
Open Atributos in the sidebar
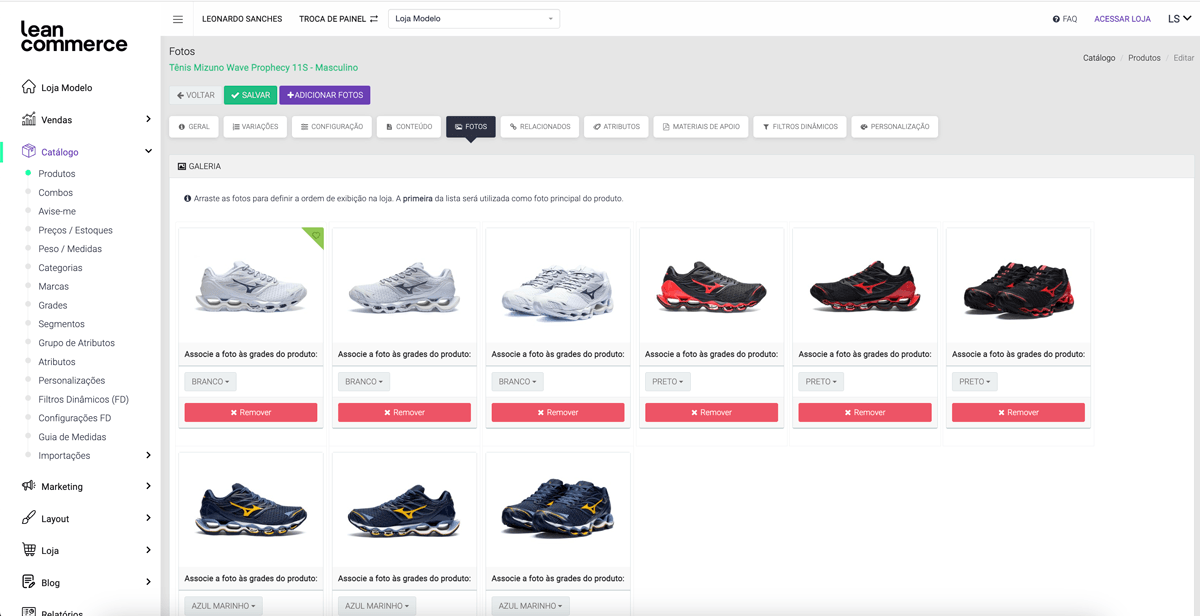(x=57, y=362)
